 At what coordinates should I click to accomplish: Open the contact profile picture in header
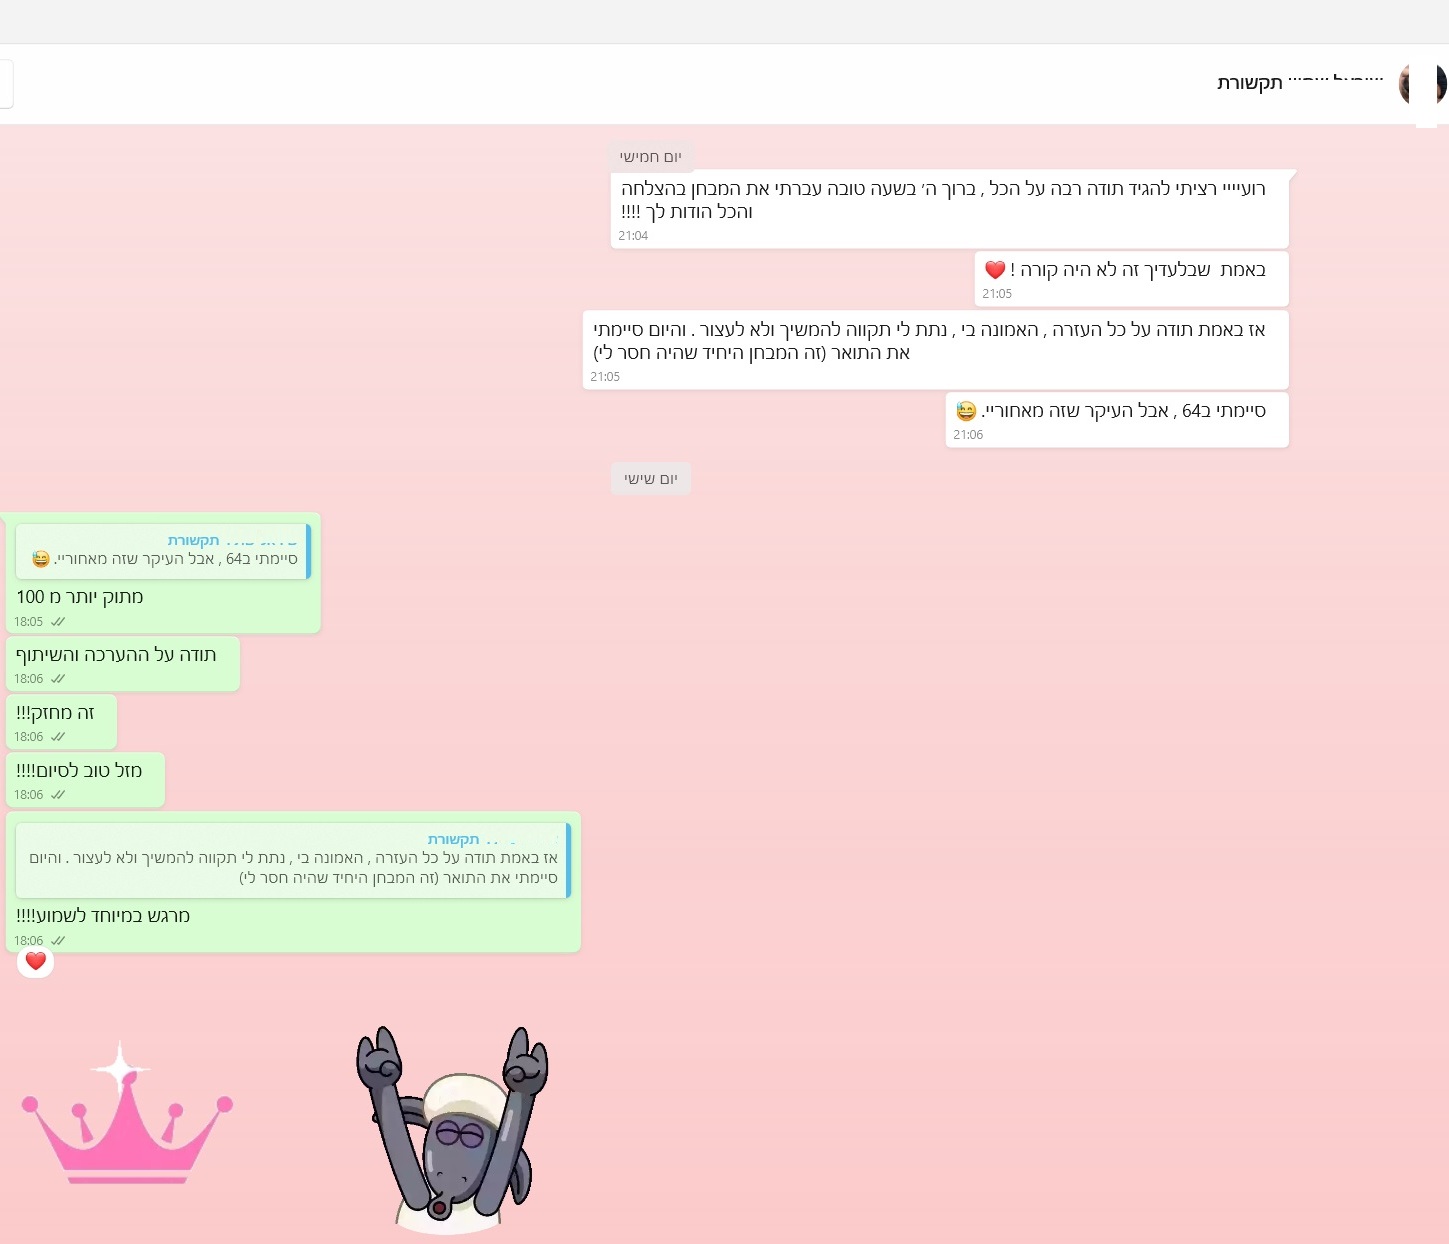(x=1420, y=84)
